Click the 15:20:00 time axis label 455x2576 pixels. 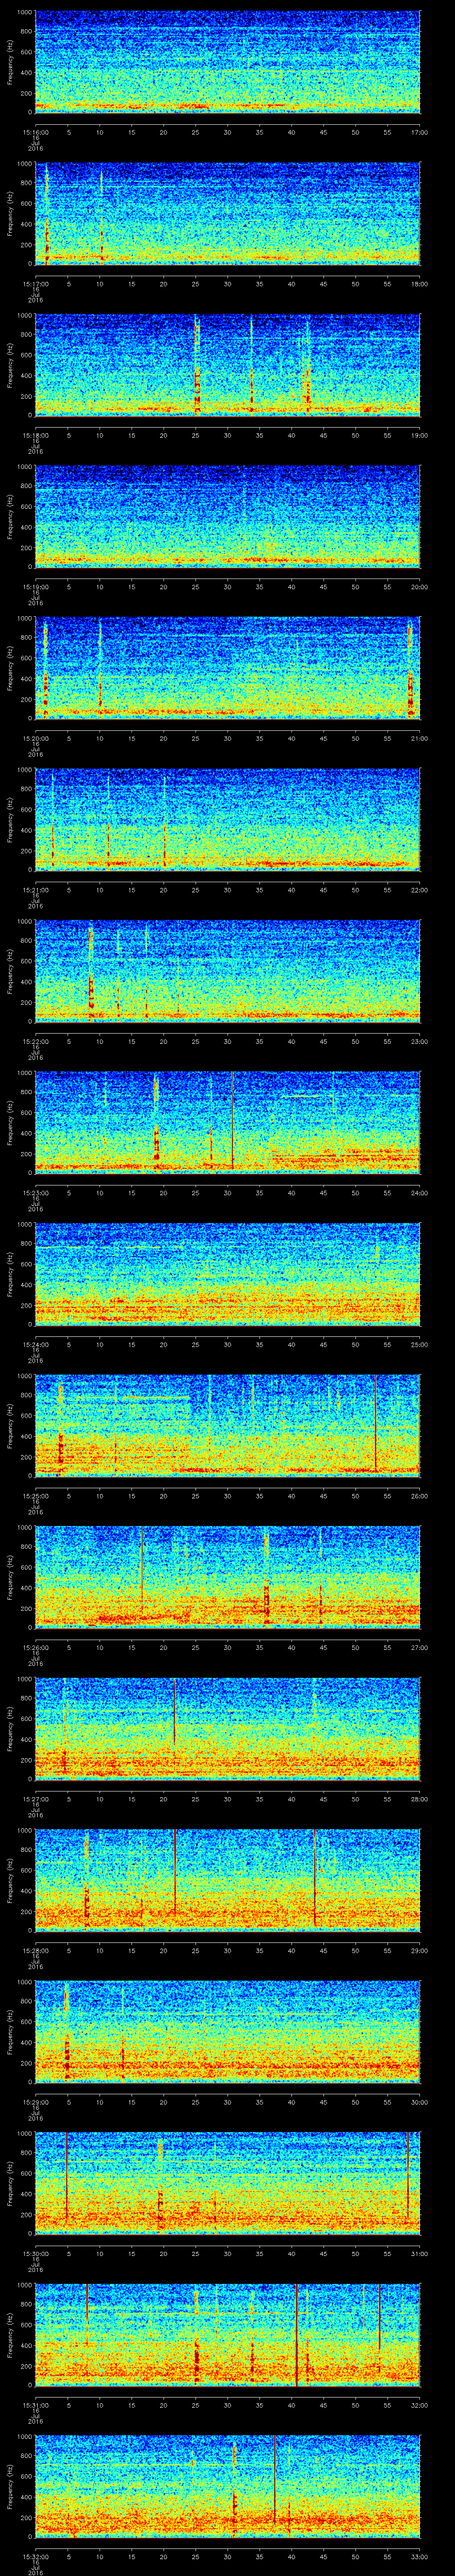(x=35, y=738)
